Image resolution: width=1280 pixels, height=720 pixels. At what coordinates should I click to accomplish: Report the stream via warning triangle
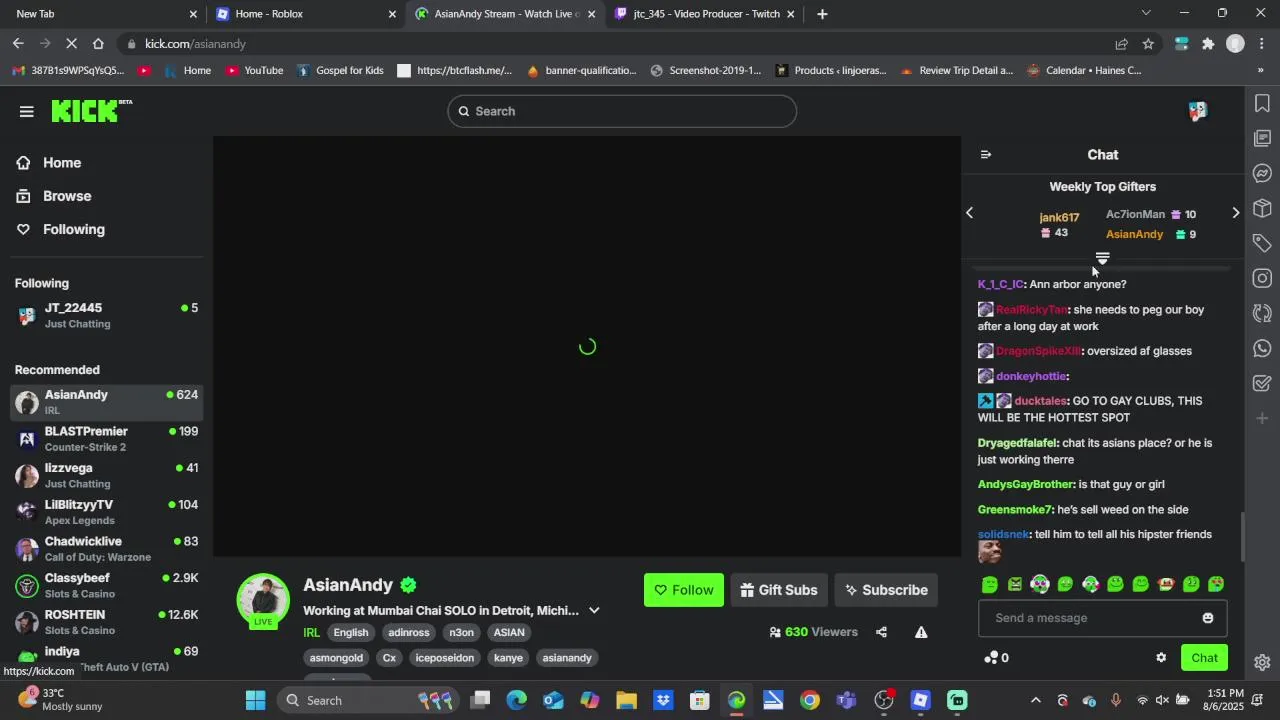921,632
